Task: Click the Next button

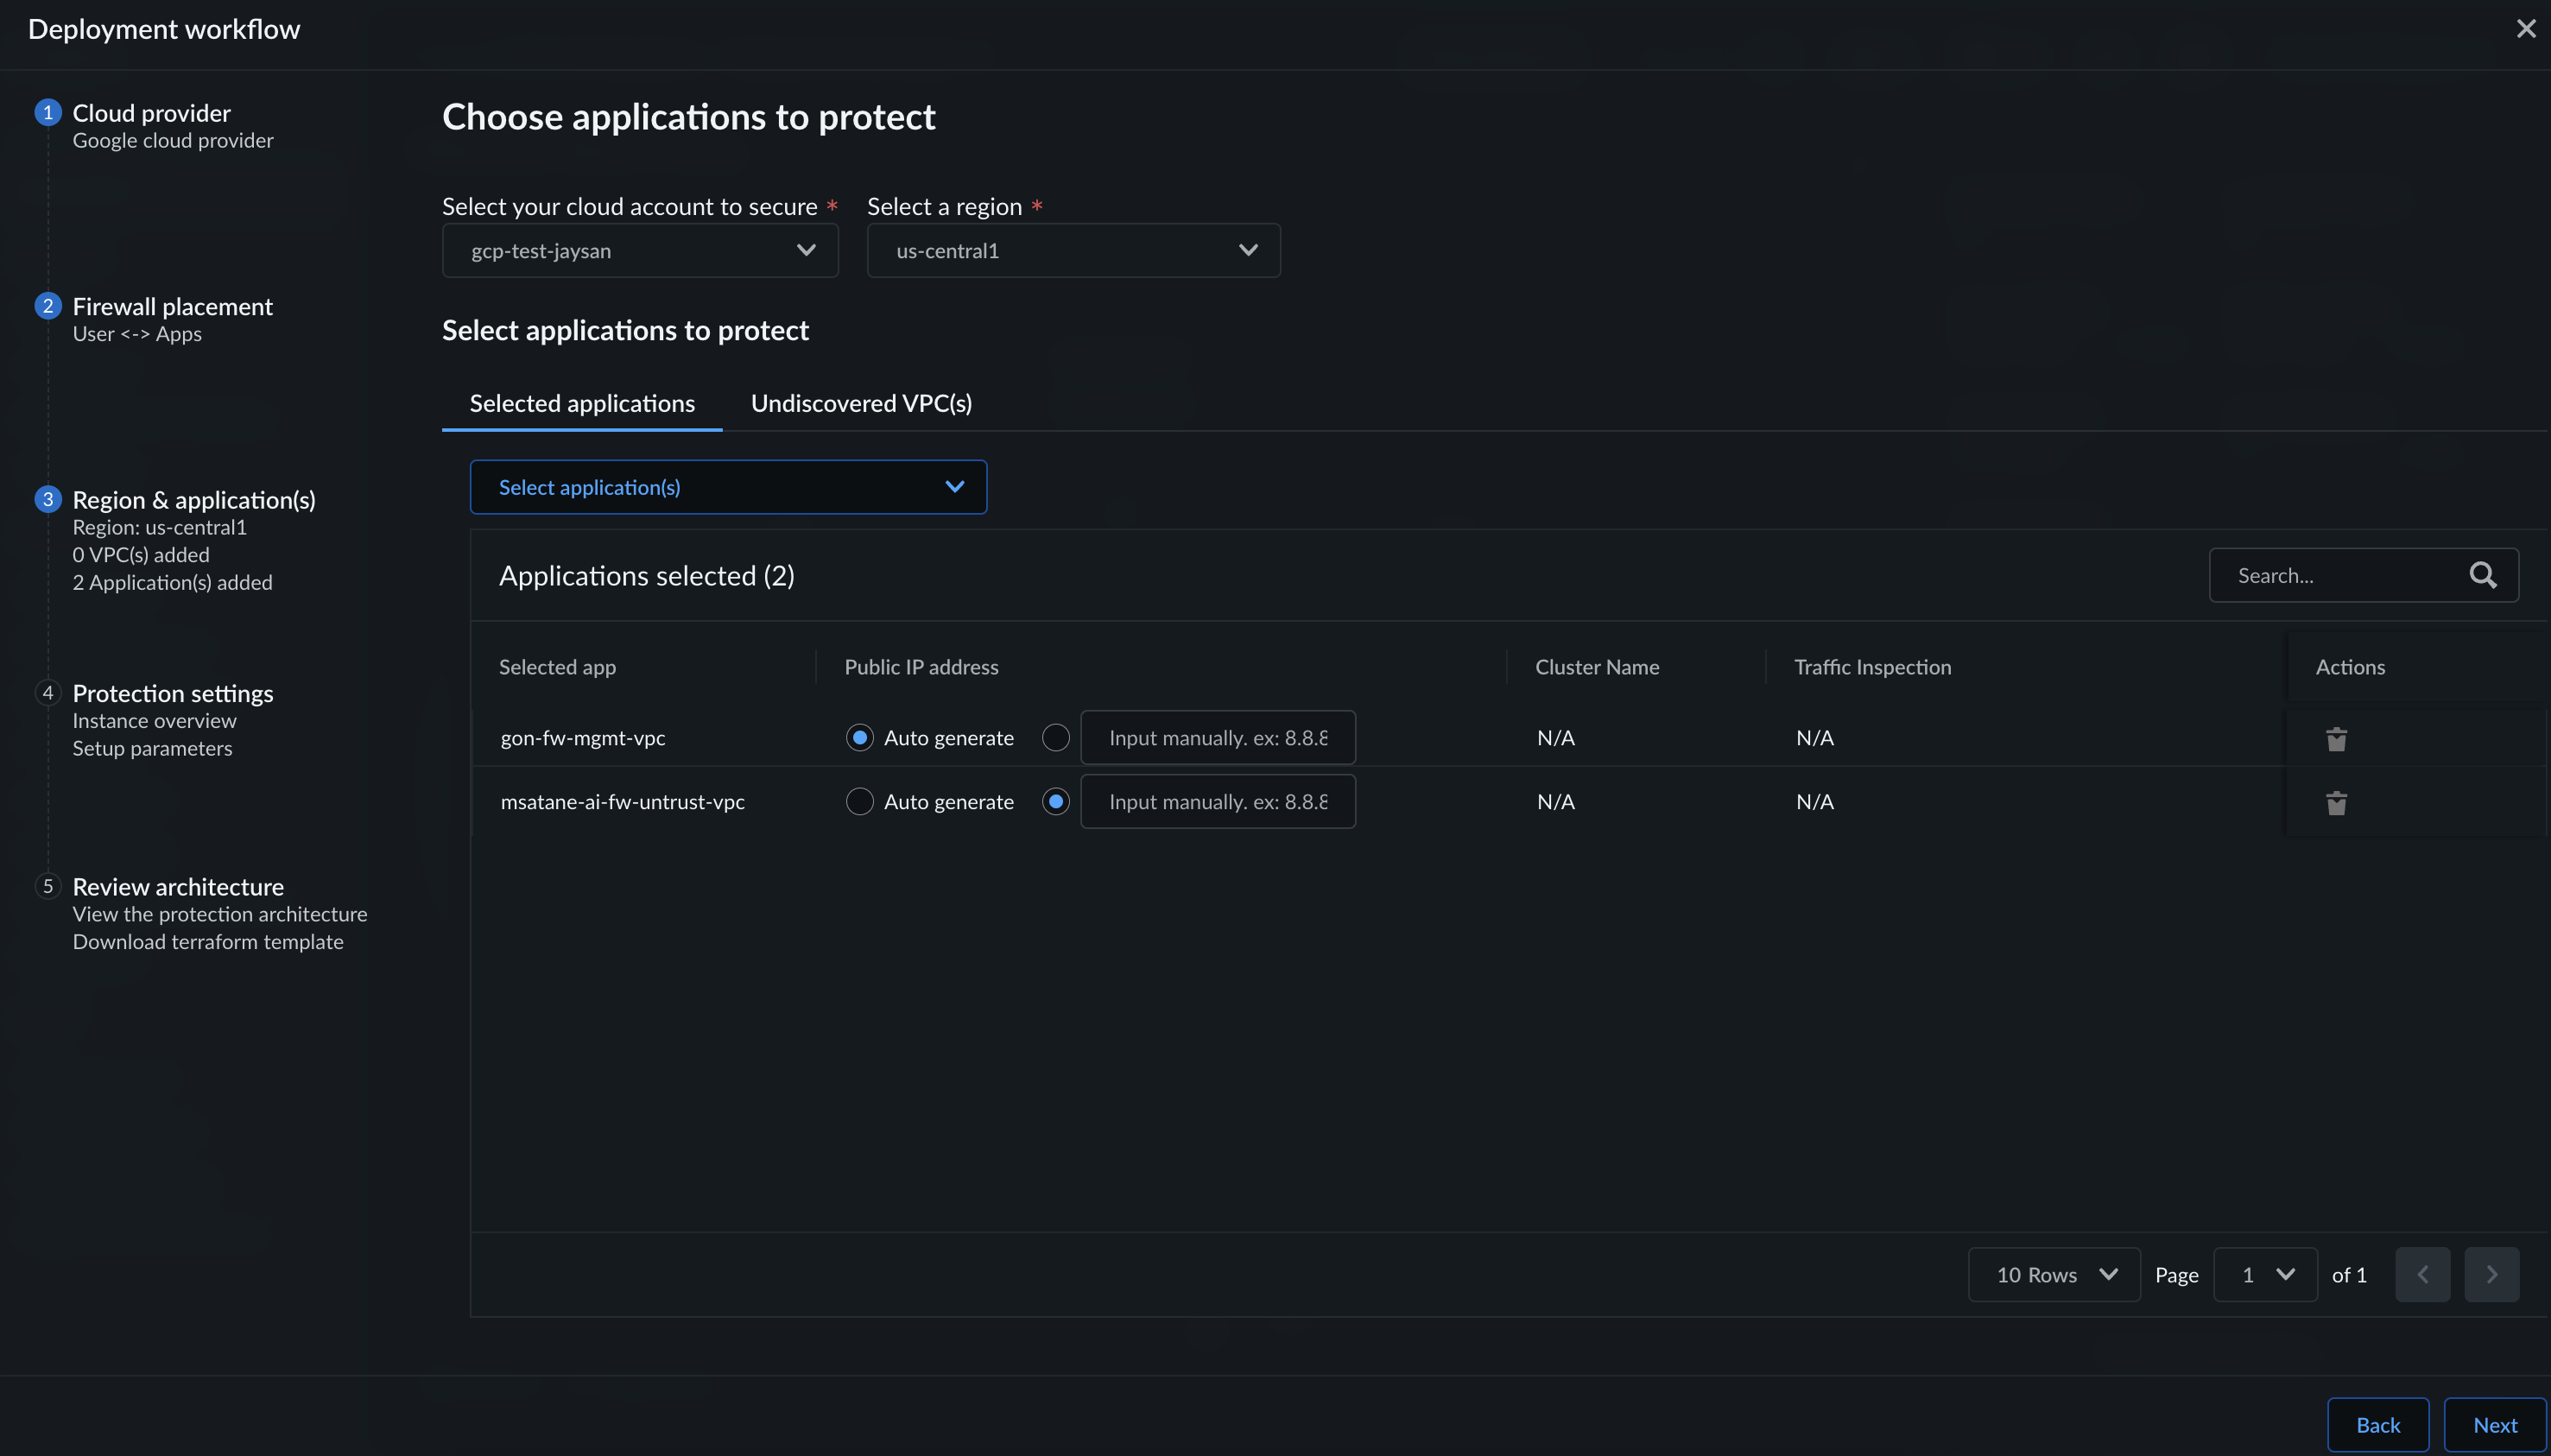Action: click(2494, 1425)
